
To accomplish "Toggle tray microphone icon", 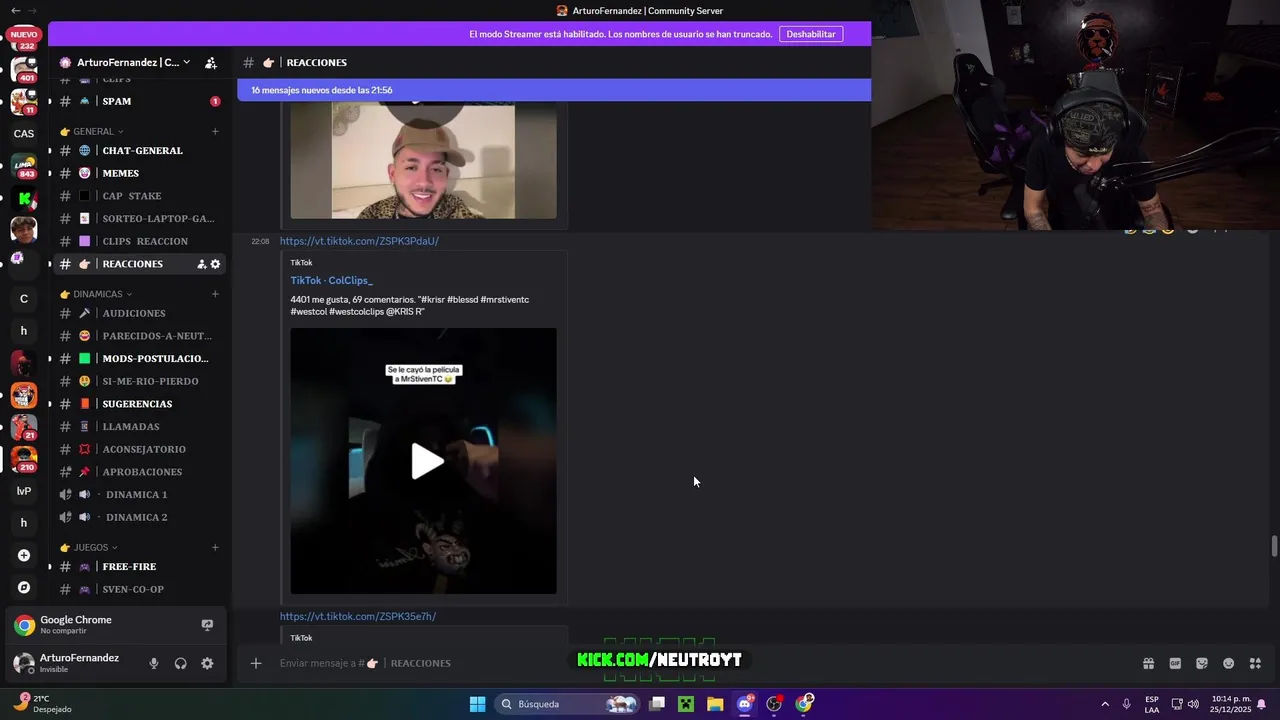I will click(1127, 704).
